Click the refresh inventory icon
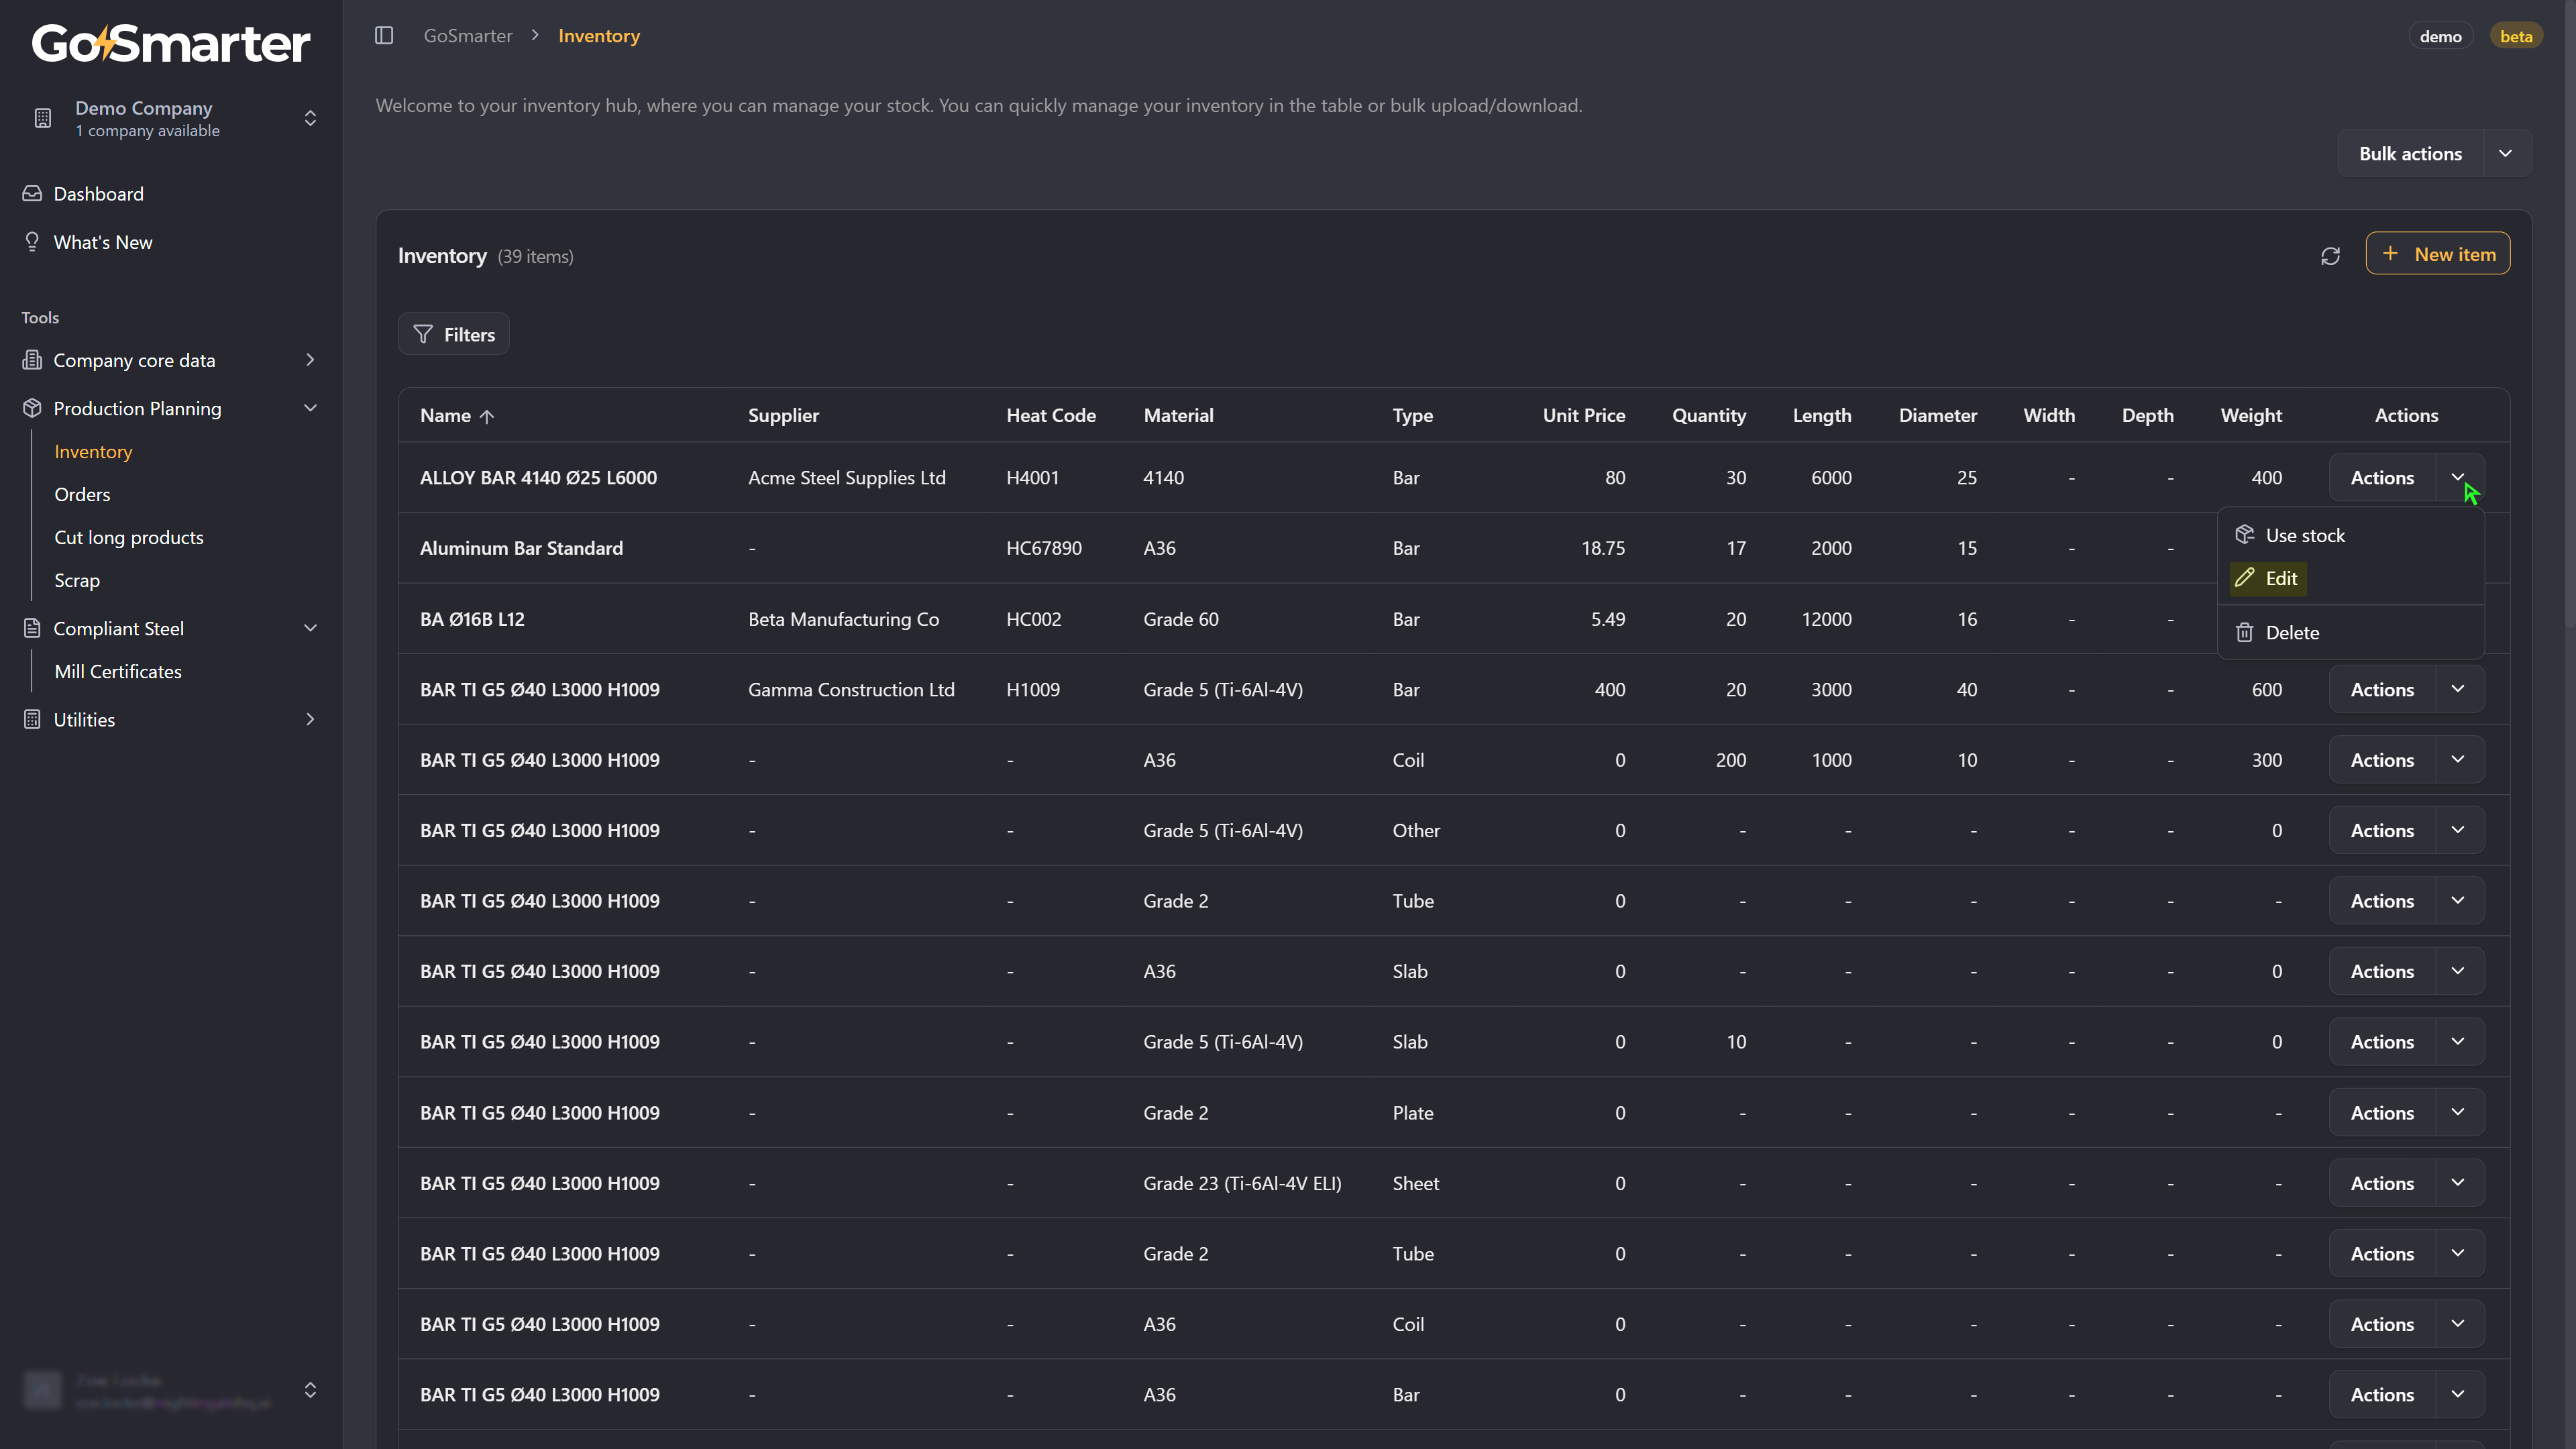 2330,256
